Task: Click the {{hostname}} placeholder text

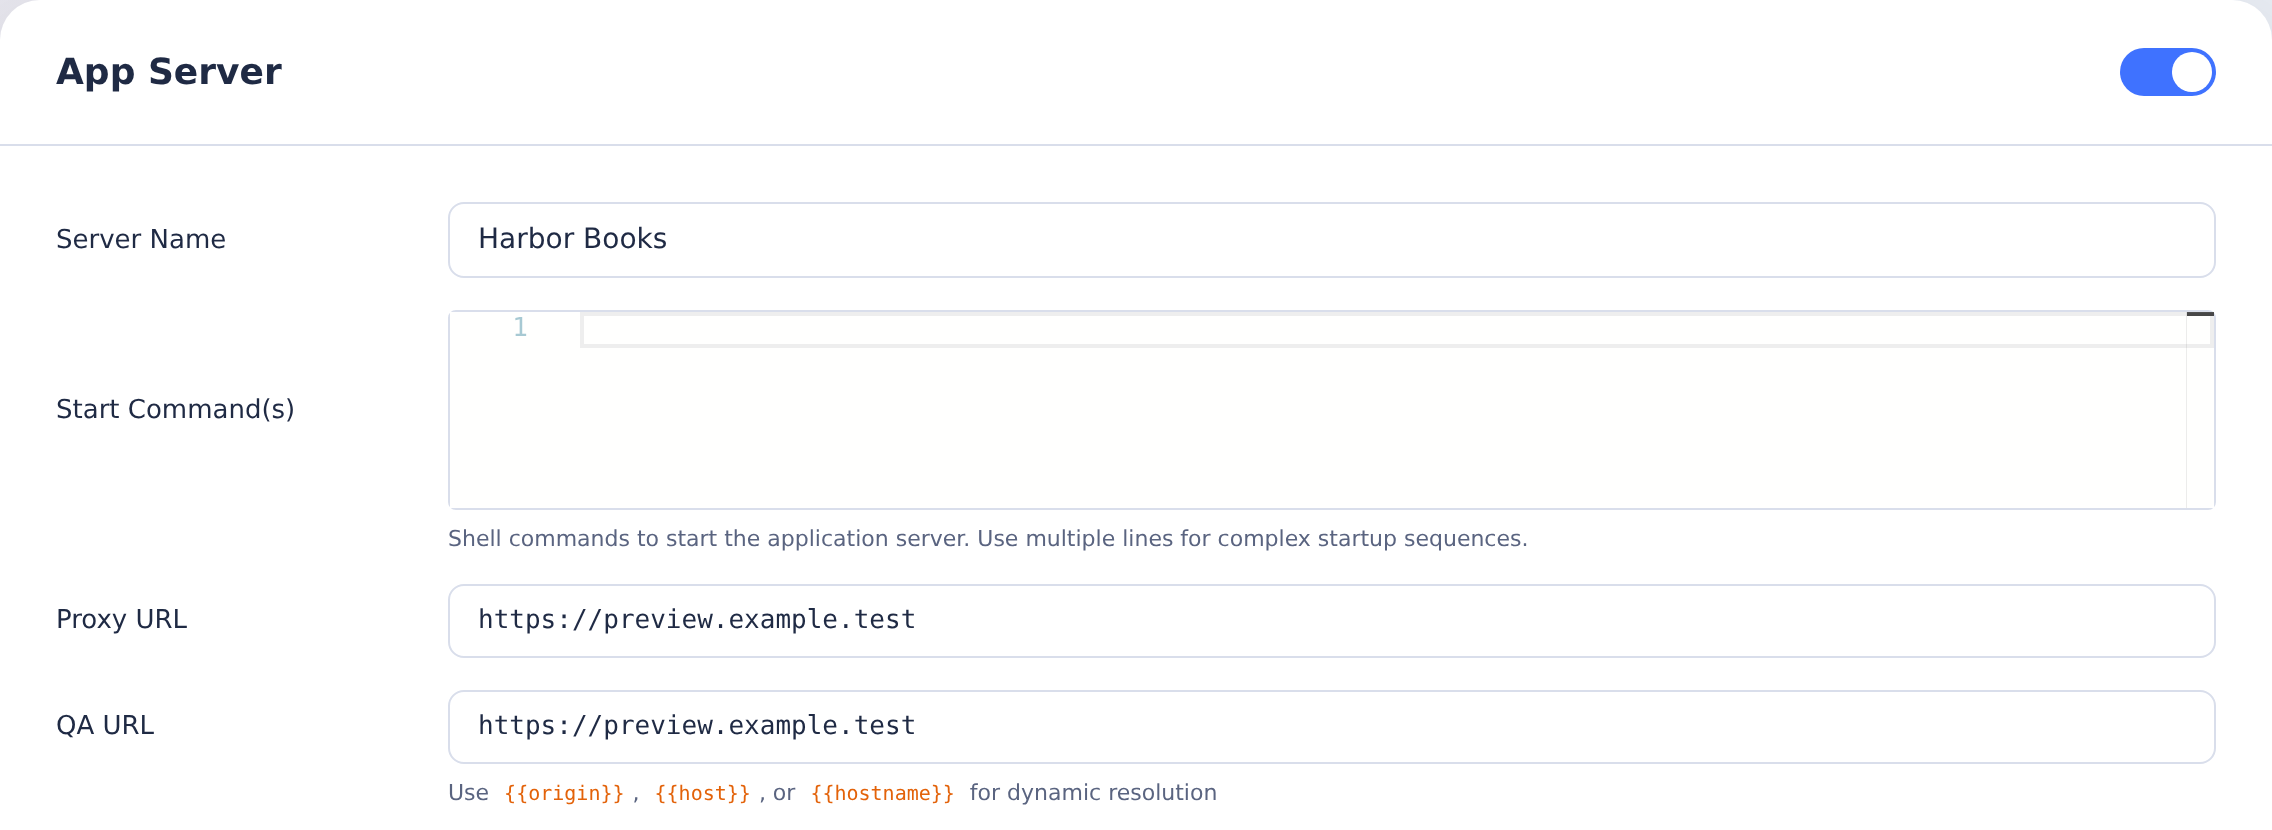Action: pos(882,793)
